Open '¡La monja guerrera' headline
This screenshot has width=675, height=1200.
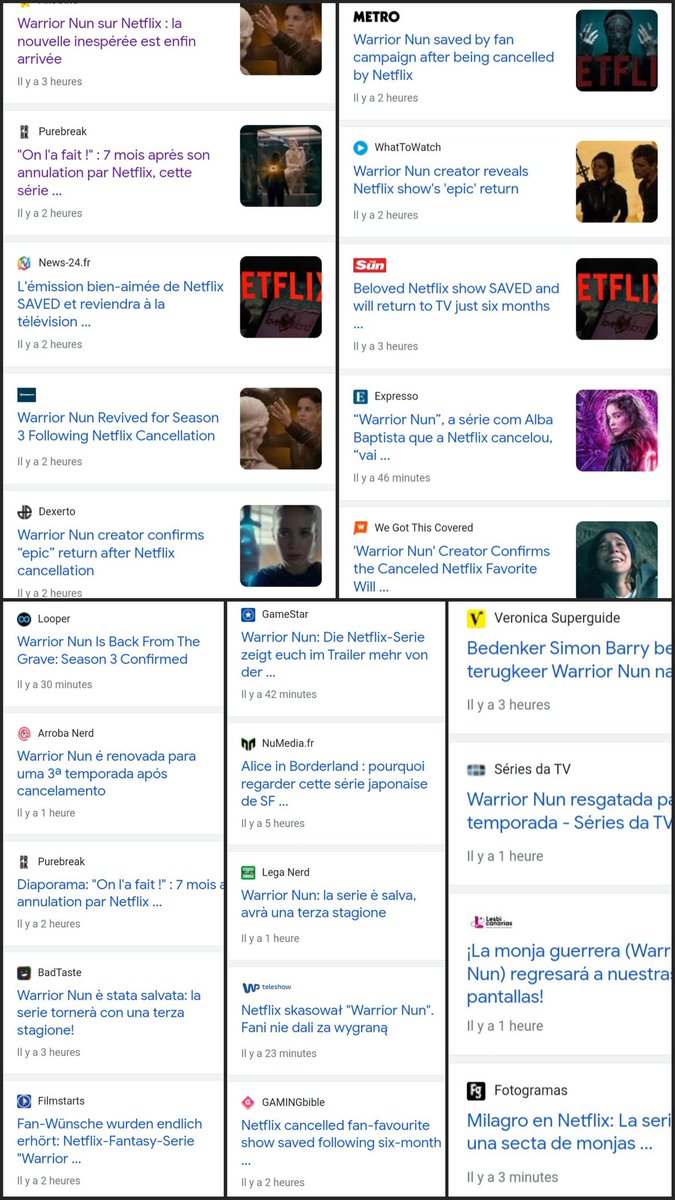click(569, 973)
